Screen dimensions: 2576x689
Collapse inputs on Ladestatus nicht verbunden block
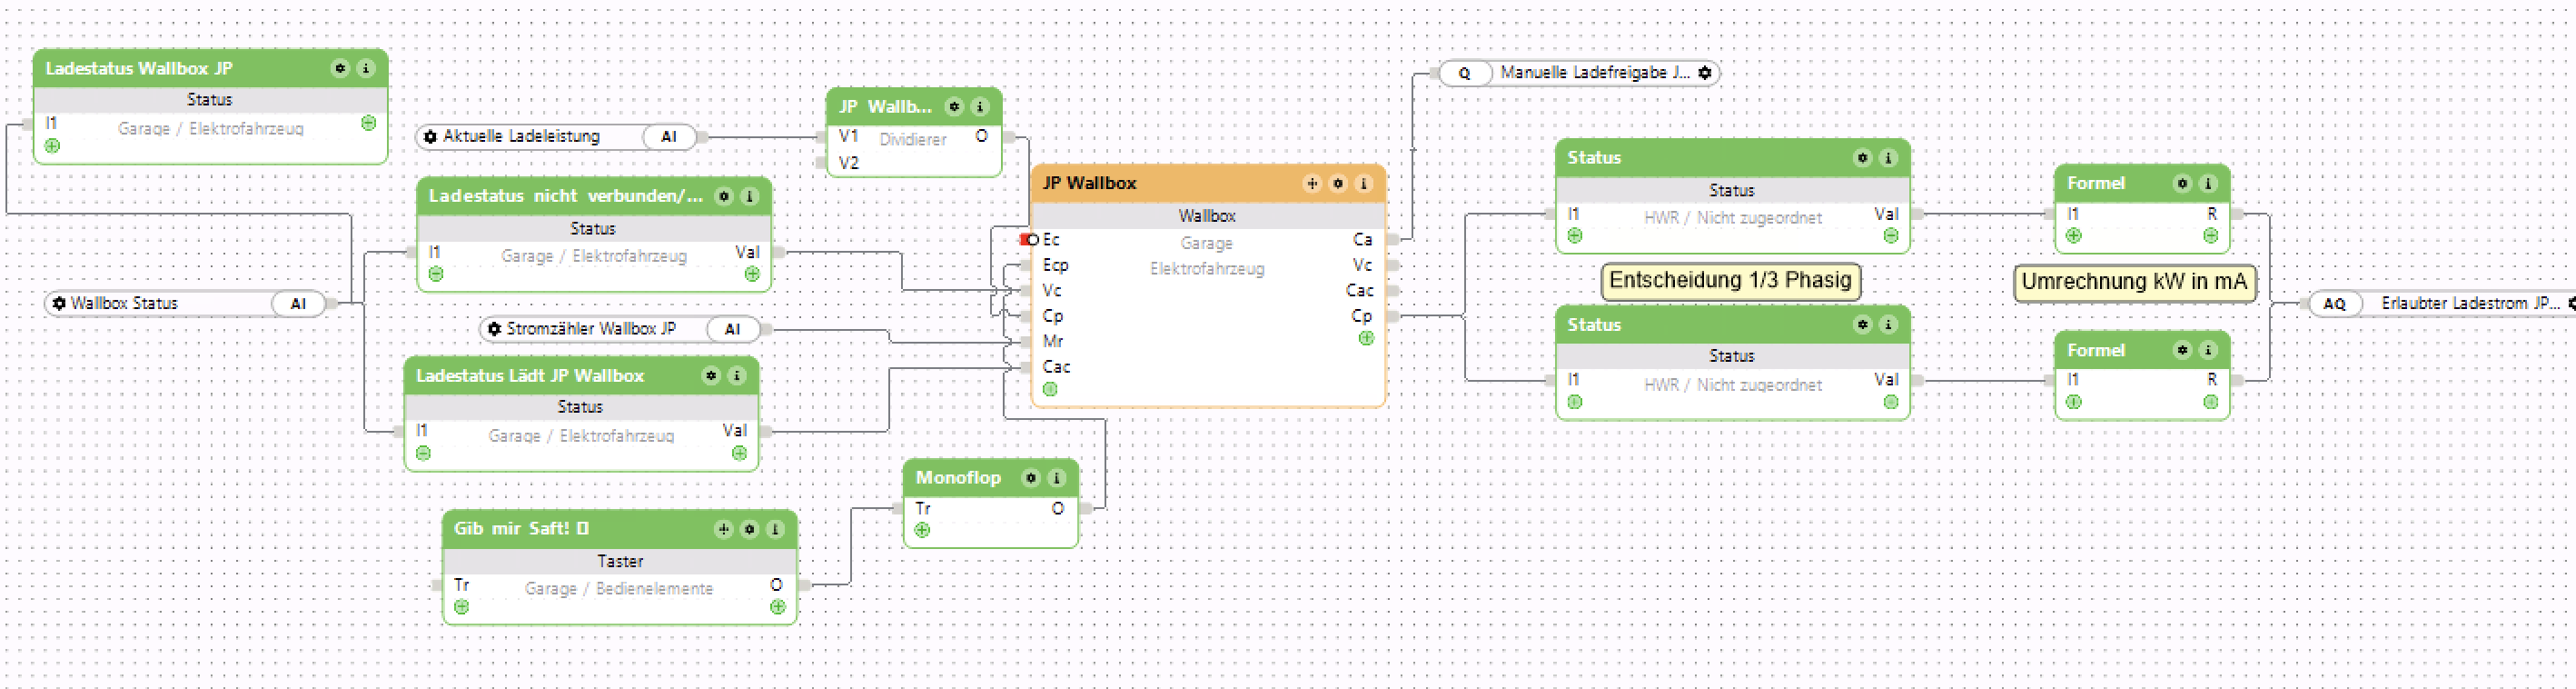click(x=436, y=274)
